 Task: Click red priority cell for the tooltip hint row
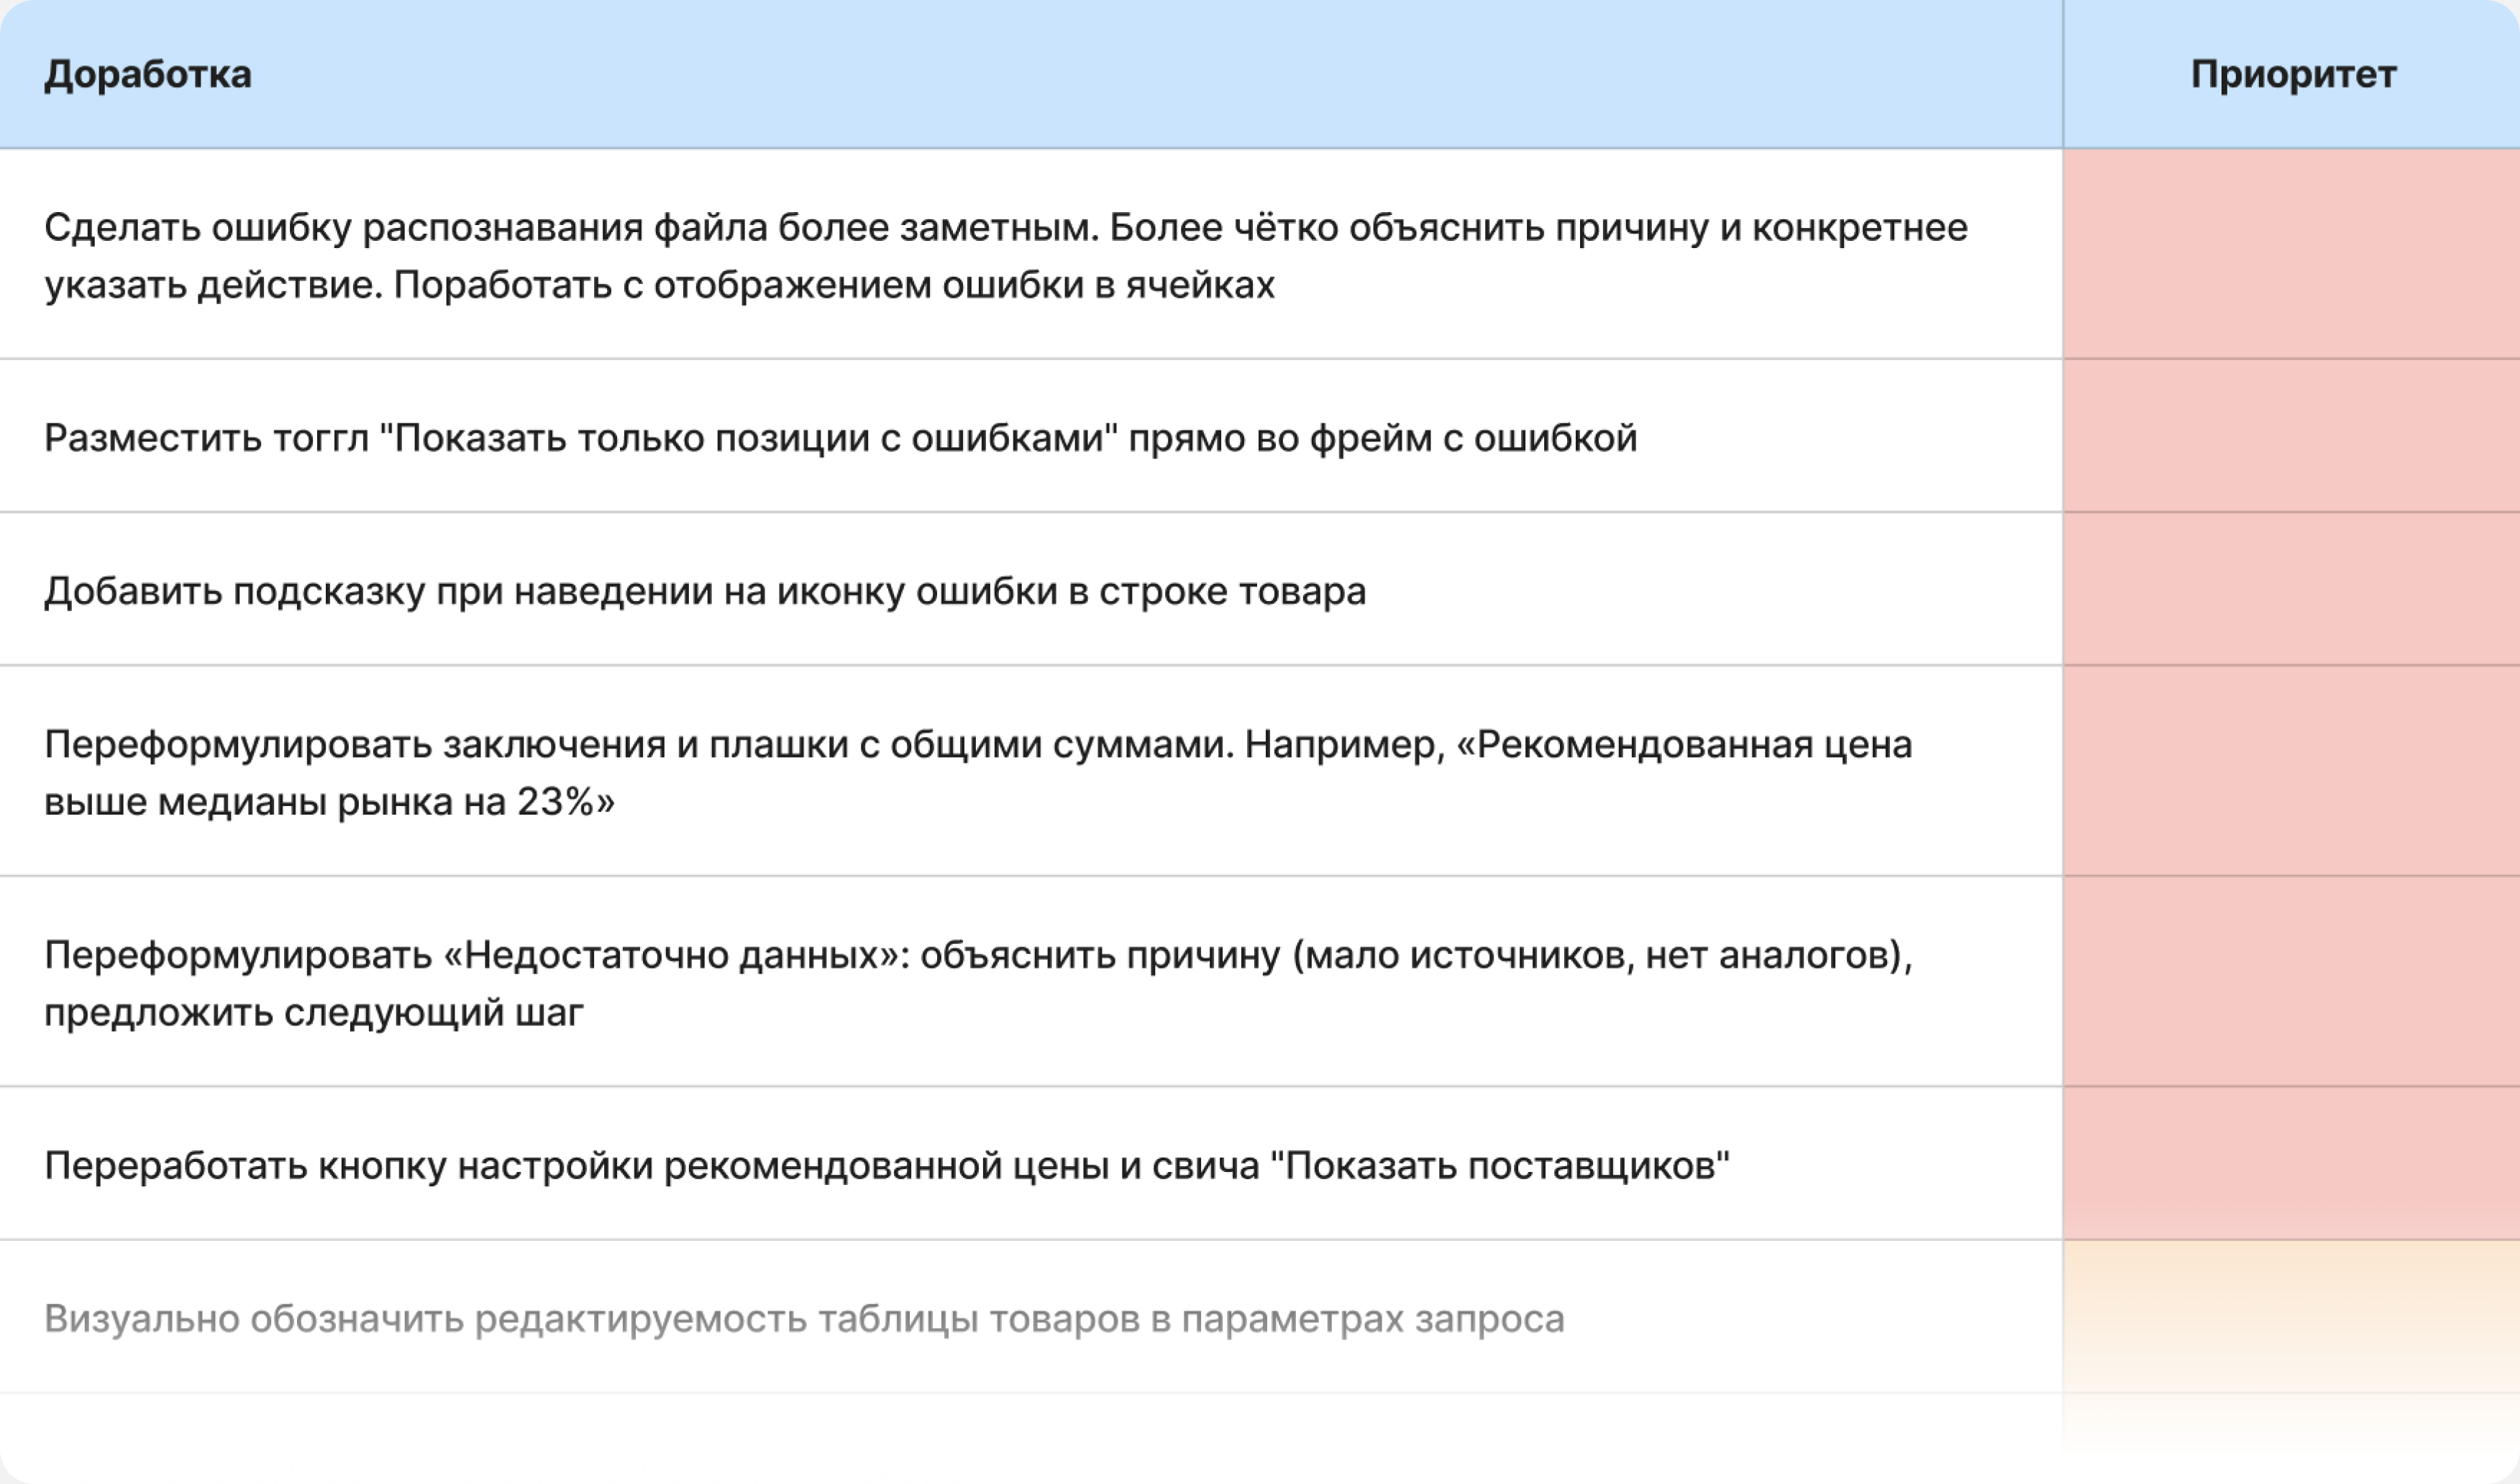pyautogui.click(x=2292, y=589)
